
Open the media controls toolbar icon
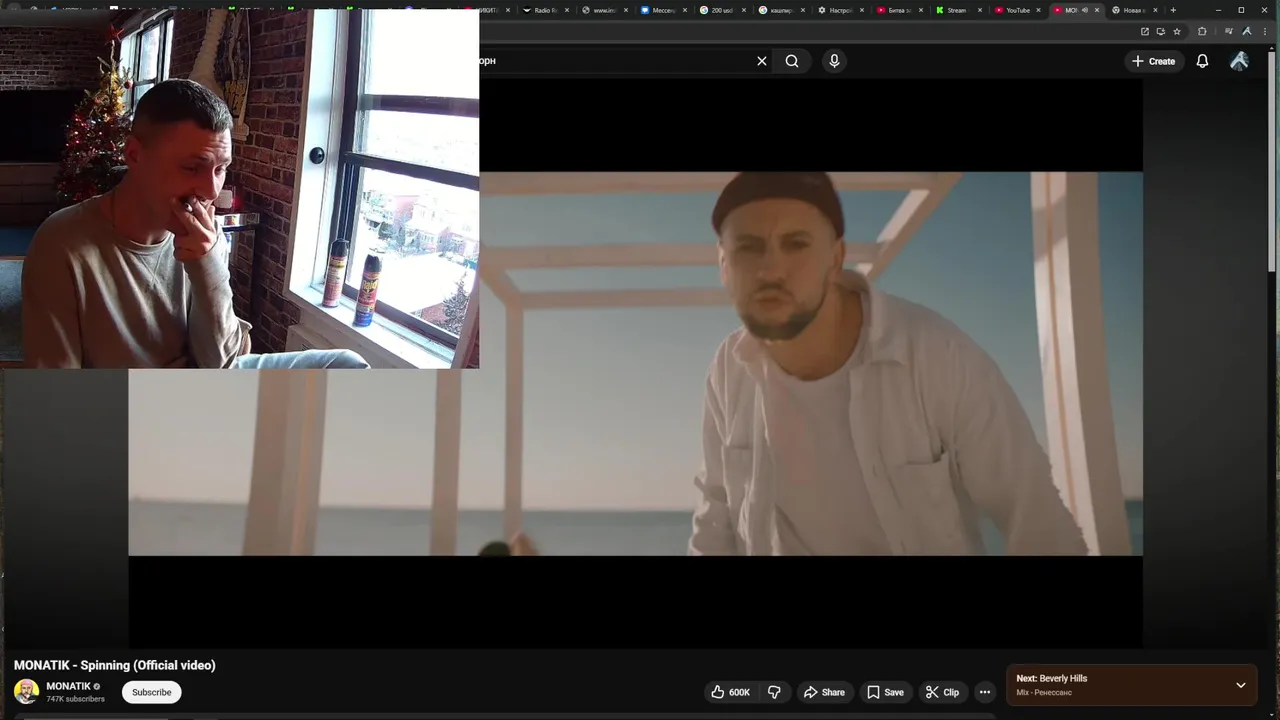click(1228, 31)
